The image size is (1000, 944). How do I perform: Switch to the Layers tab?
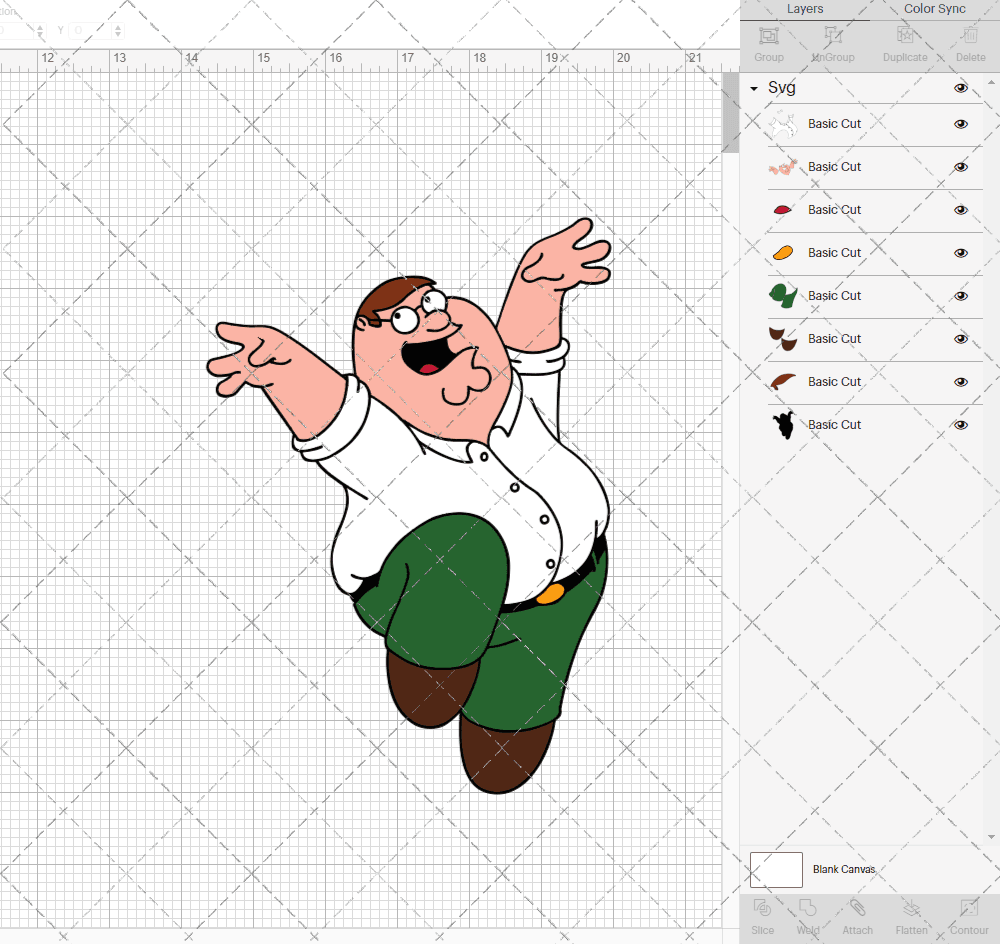point(805,9)
